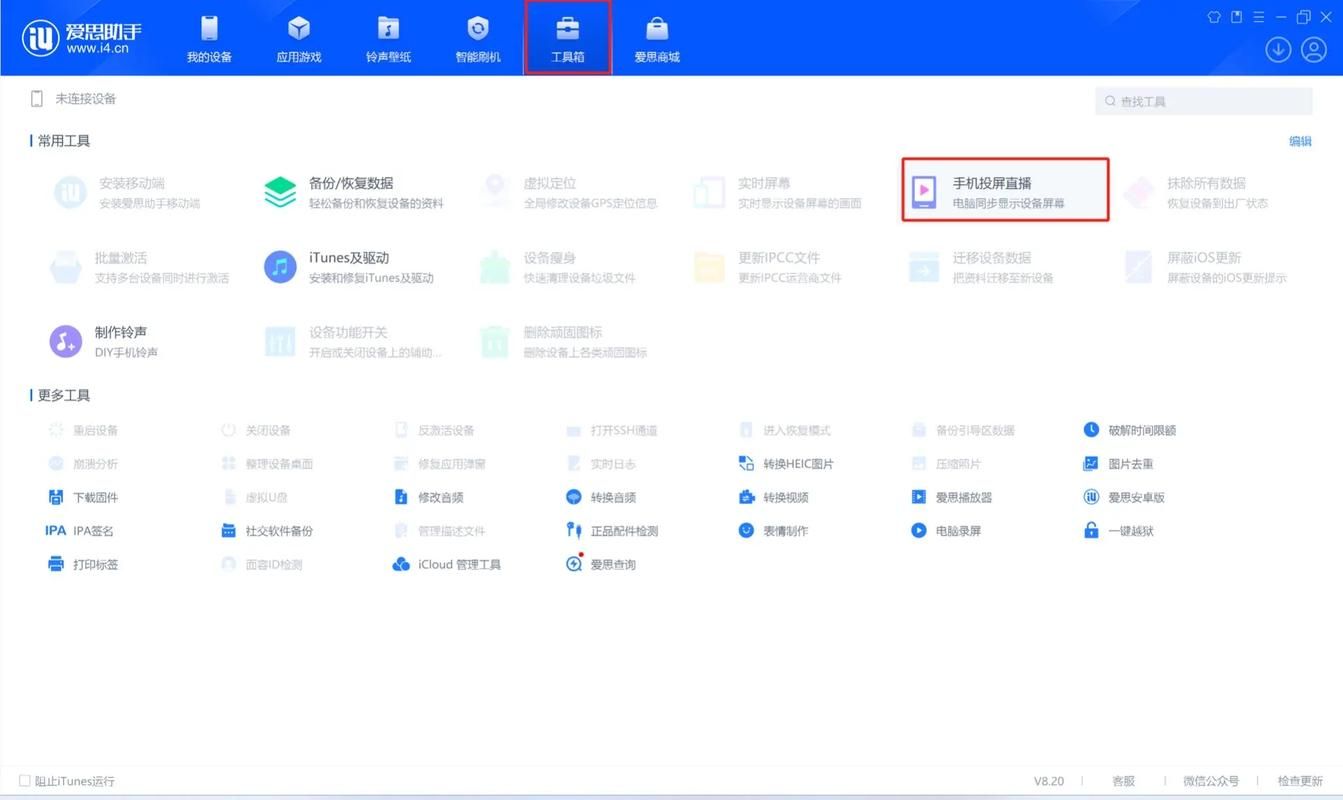
Task: Open the 转换音频 tool
Action: 601,497
